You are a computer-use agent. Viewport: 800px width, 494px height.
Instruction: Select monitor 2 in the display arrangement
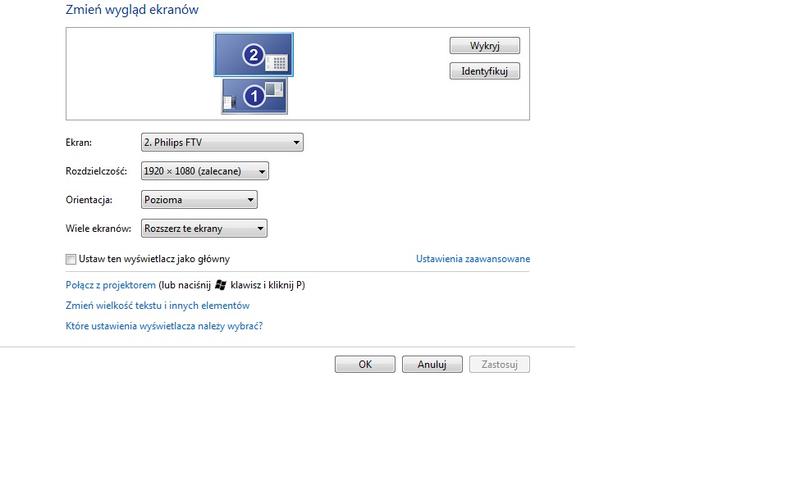click(253, 55)
